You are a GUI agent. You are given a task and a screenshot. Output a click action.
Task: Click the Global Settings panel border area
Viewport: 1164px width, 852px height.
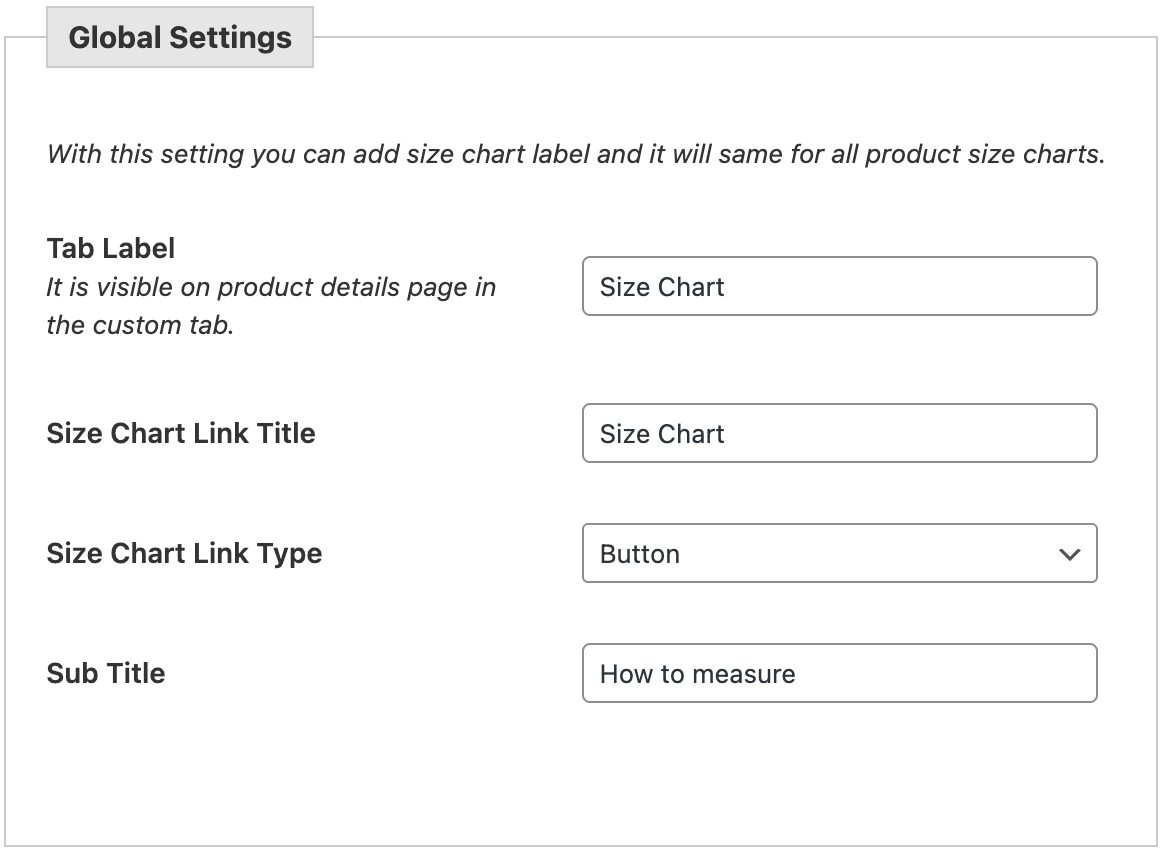pyautogui.click(x=582, y=845)
